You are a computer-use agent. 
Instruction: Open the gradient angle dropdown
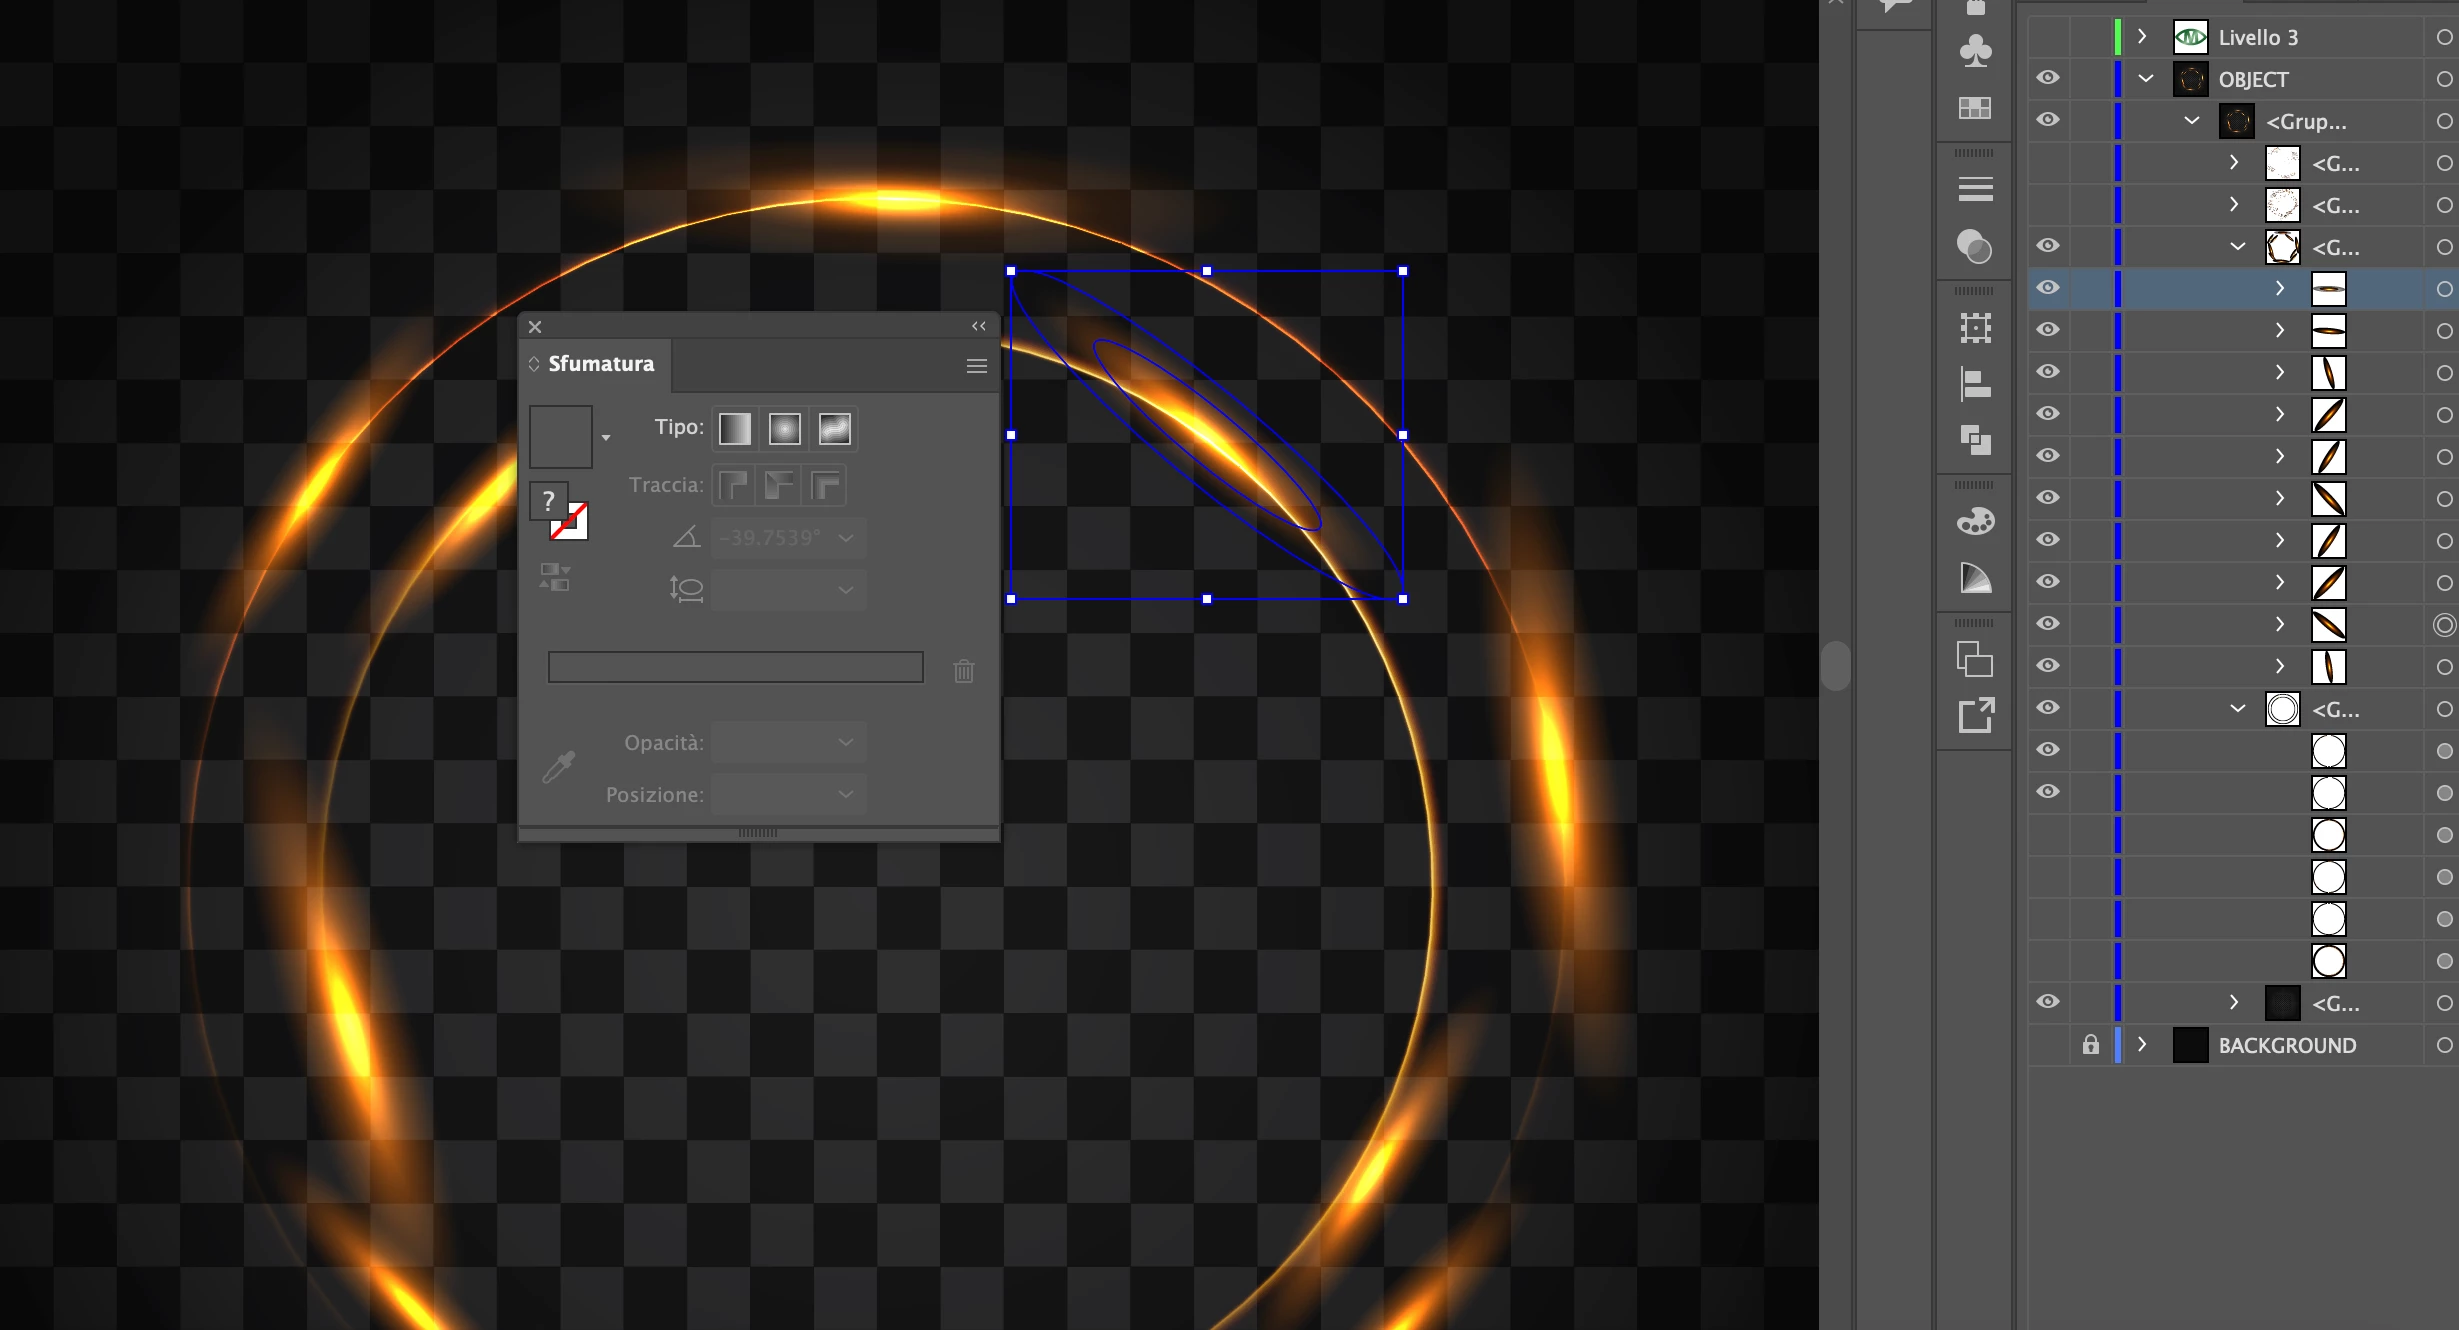click(x=846, y=538)
